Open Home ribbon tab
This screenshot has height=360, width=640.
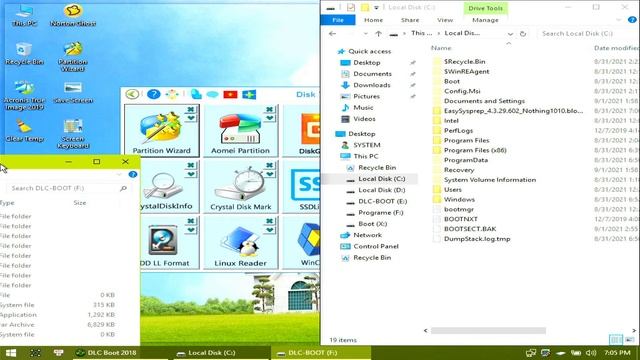tap(373, 20)
